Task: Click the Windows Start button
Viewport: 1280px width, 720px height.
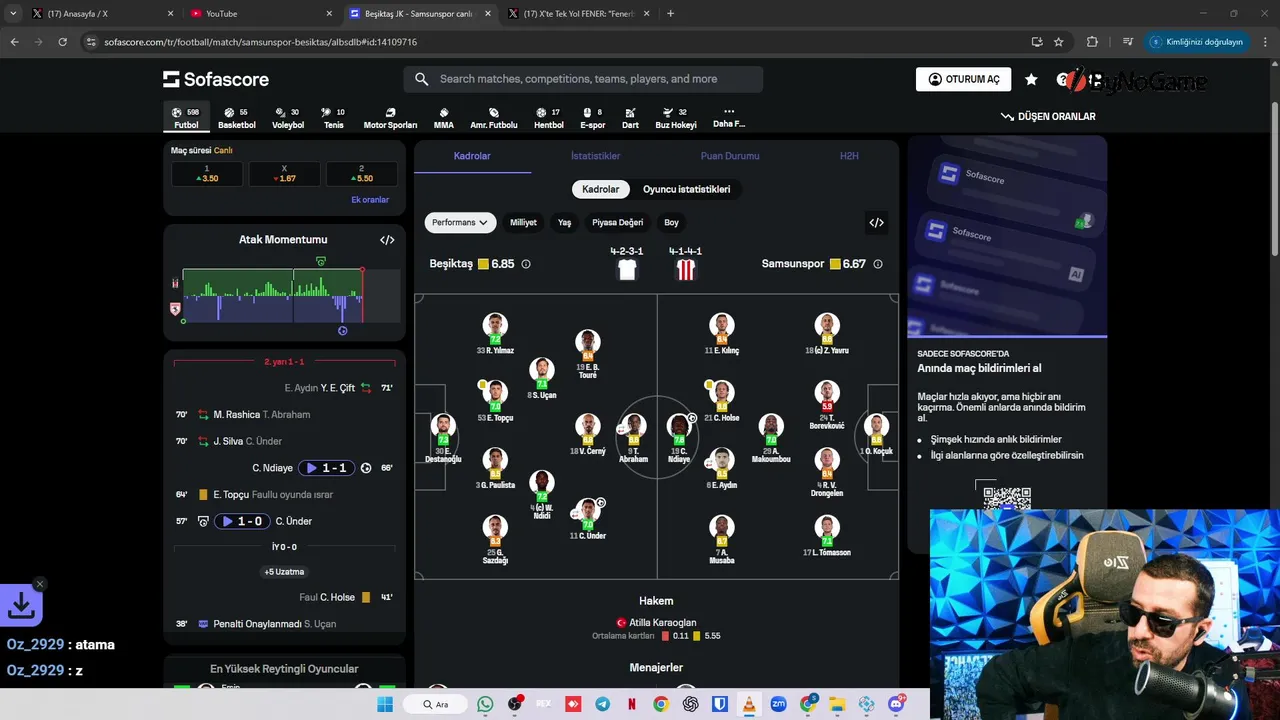Action: [385, 704]
